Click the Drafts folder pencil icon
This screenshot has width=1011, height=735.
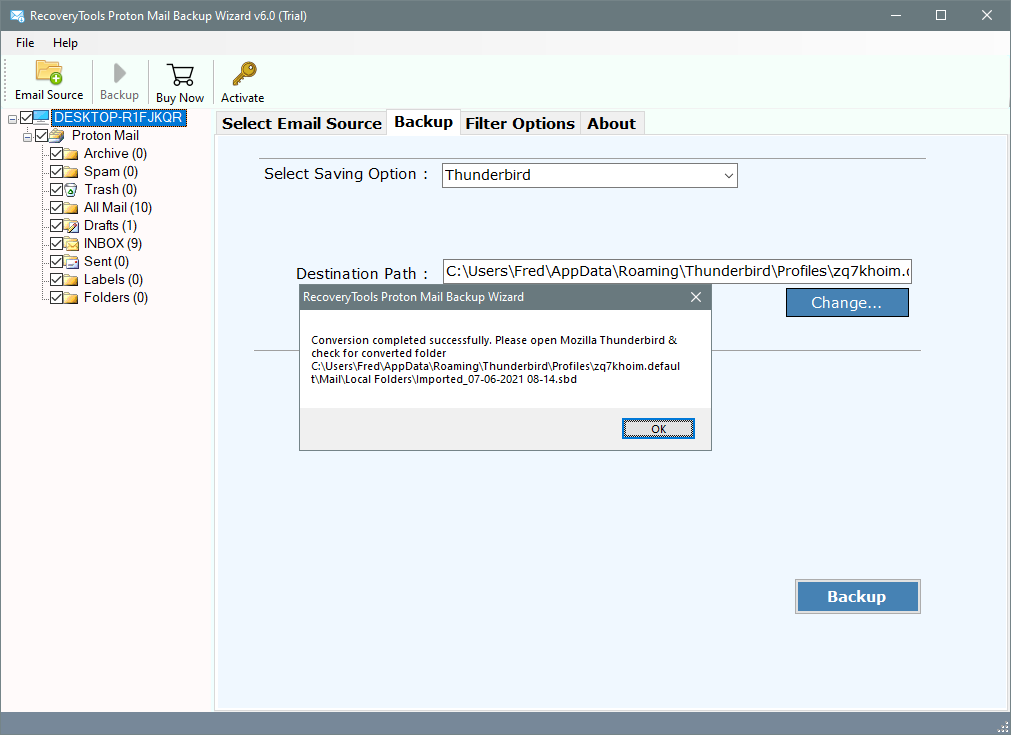coord(71,226)
